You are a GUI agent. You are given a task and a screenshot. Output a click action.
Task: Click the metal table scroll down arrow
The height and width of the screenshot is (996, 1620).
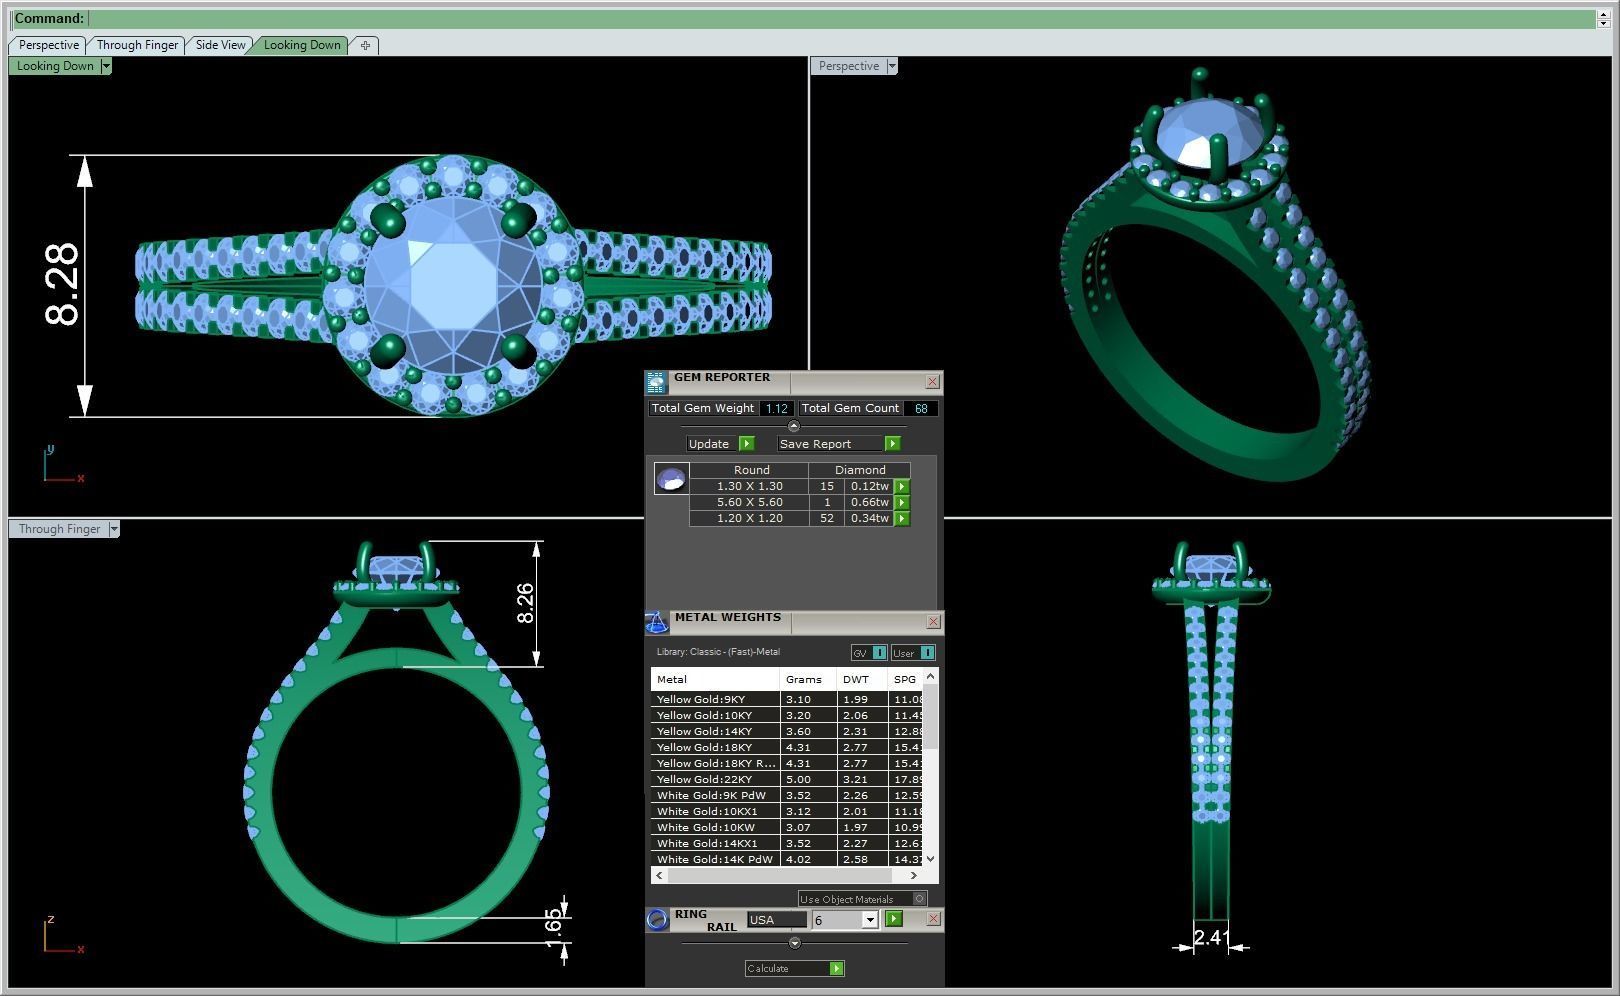click(x=931, y=858)
